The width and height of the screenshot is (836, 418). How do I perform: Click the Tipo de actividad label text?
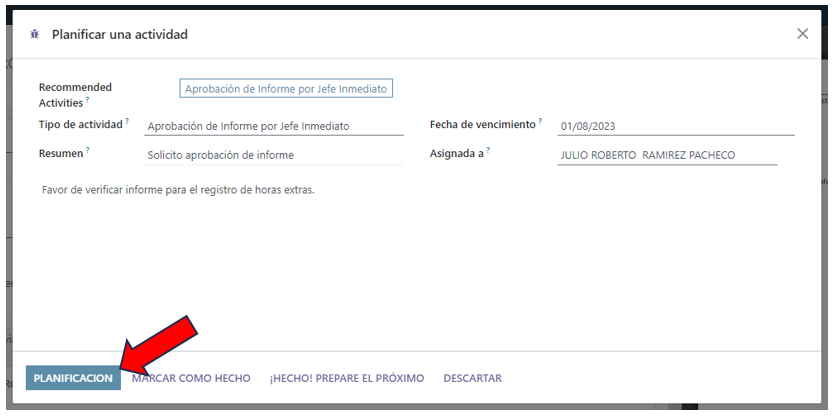[80, 124]
